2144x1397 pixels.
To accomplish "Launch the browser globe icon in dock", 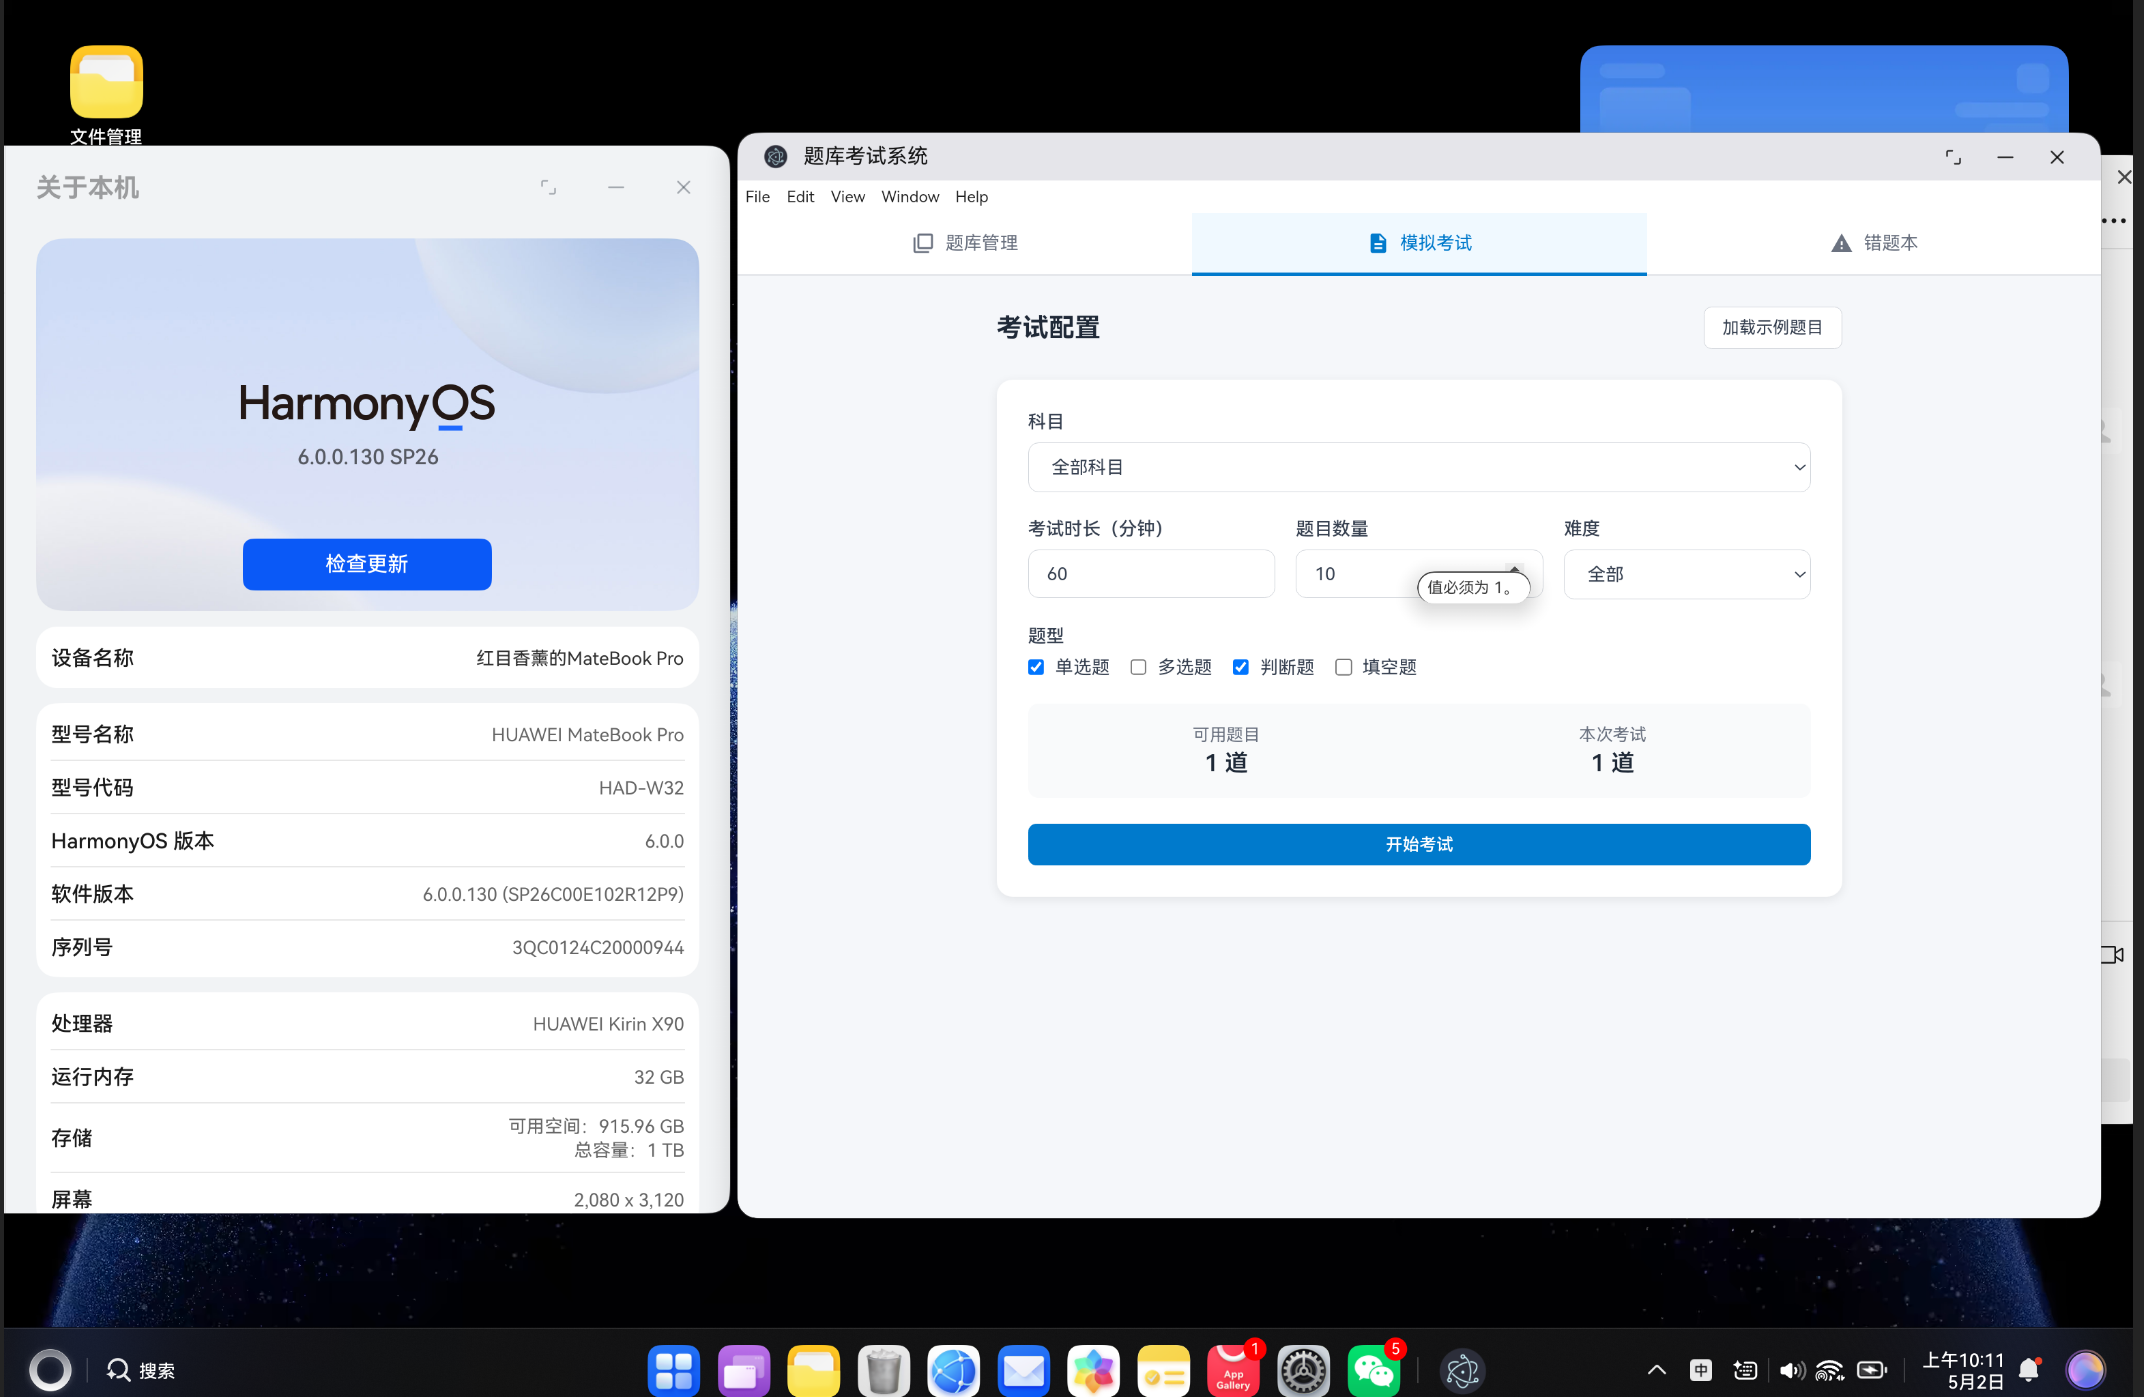I will pyautogui.click(x=954, y=1370).
